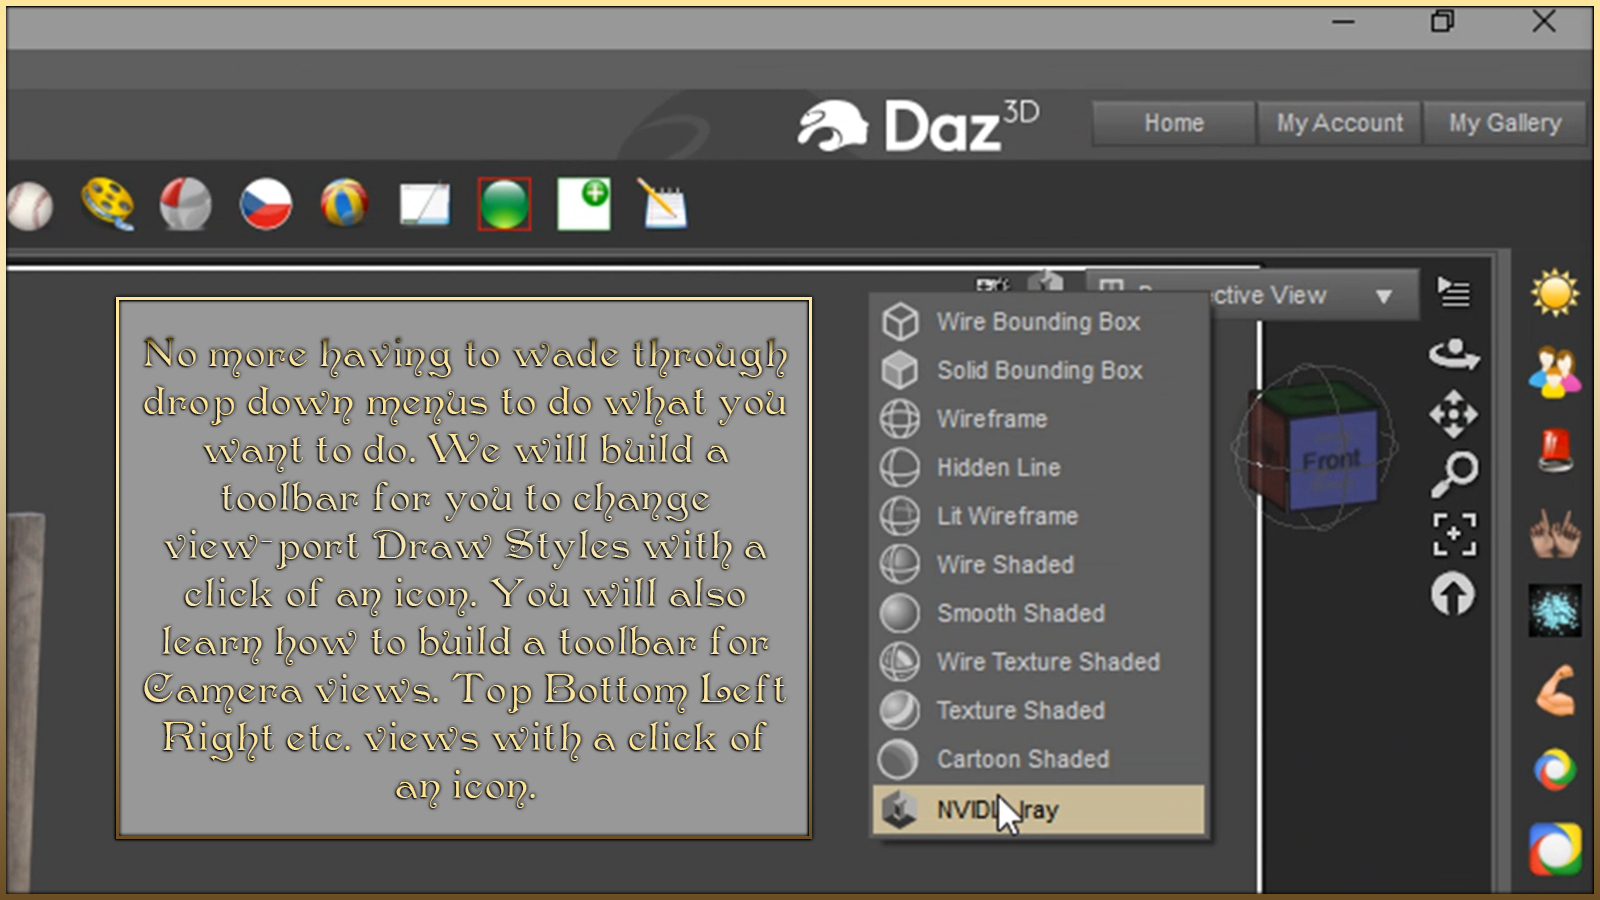Select the magnifier zoom view tool

click(1454, 474)
